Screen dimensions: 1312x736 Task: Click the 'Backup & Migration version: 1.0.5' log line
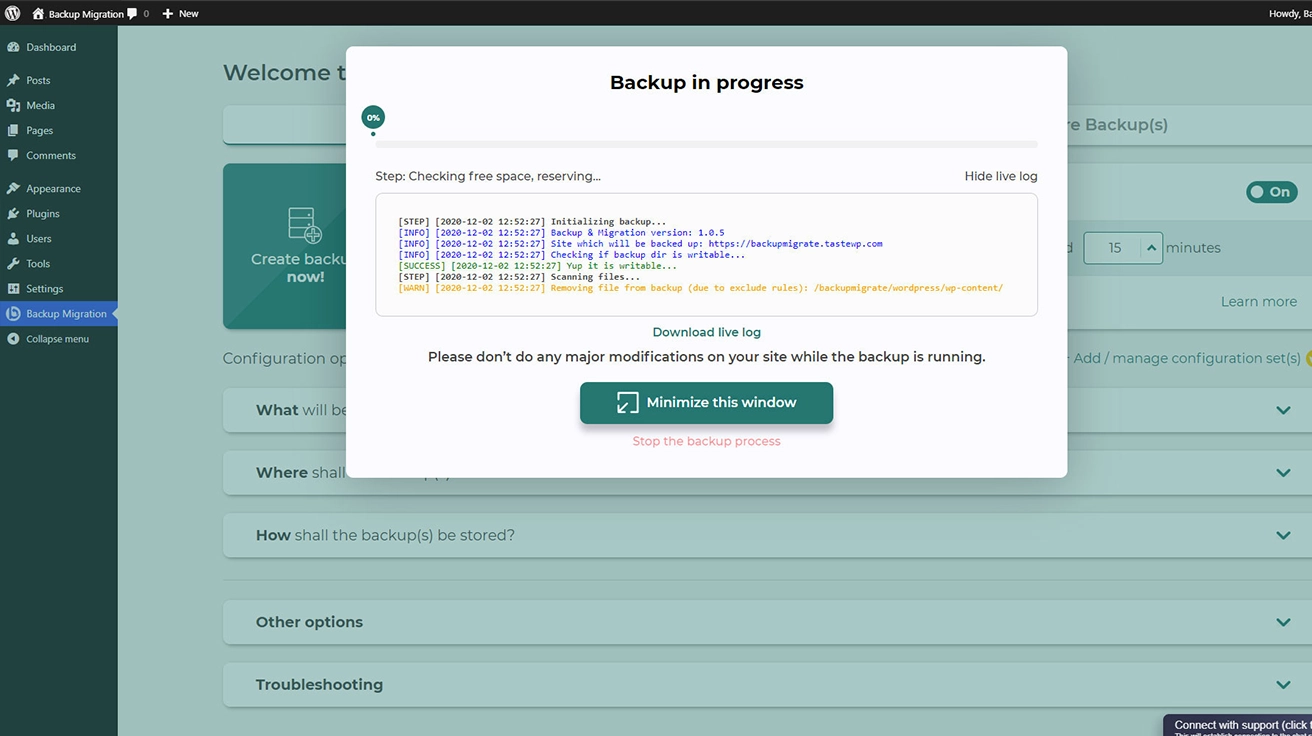pos(561,233)
